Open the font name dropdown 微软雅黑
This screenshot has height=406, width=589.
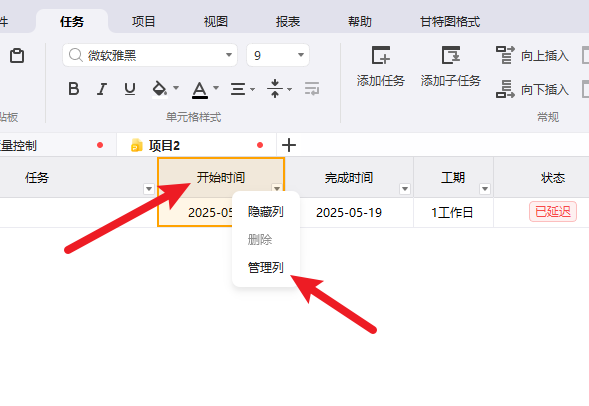[x=229, y=55]
